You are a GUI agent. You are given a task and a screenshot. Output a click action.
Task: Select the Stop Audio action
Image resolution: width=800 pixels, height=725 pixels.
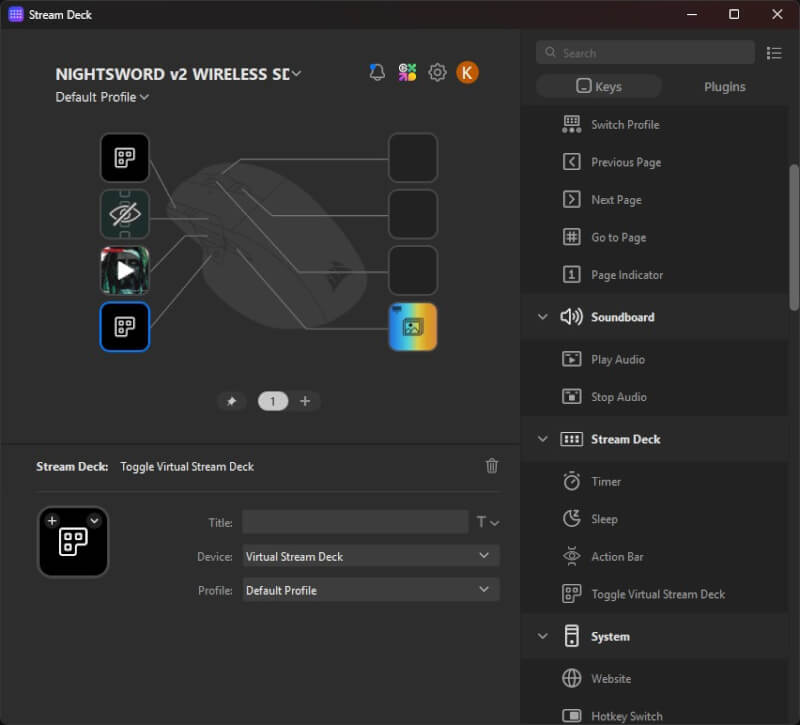654,396
